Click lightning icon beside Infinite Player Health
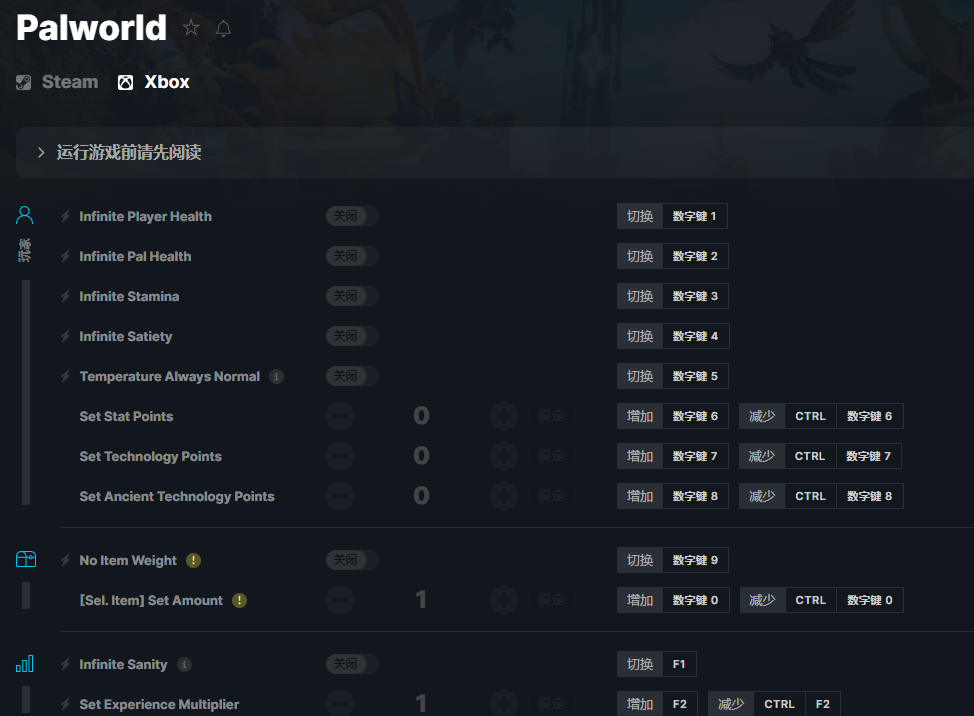This screenshot has height=716, width=974. pyautogui.click(x=66, y=216)
